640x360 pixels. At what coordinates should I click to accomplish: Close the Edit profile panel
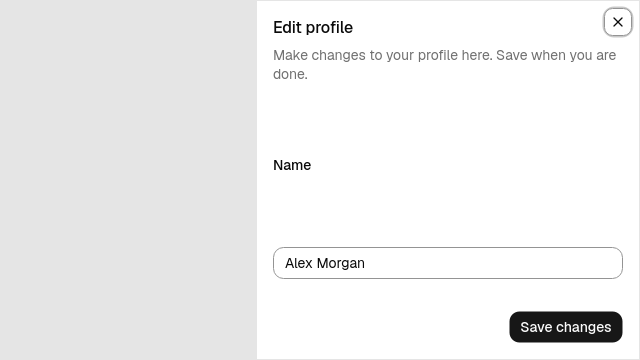click(x=618, y=22)
